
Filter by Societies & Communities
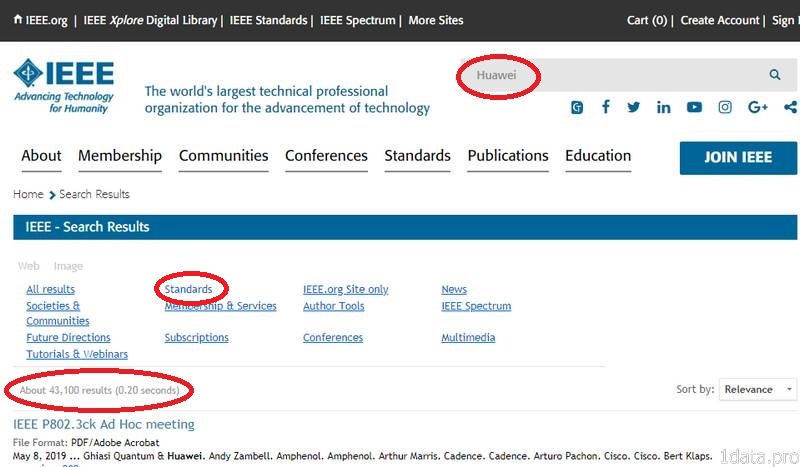click(58, 313)
